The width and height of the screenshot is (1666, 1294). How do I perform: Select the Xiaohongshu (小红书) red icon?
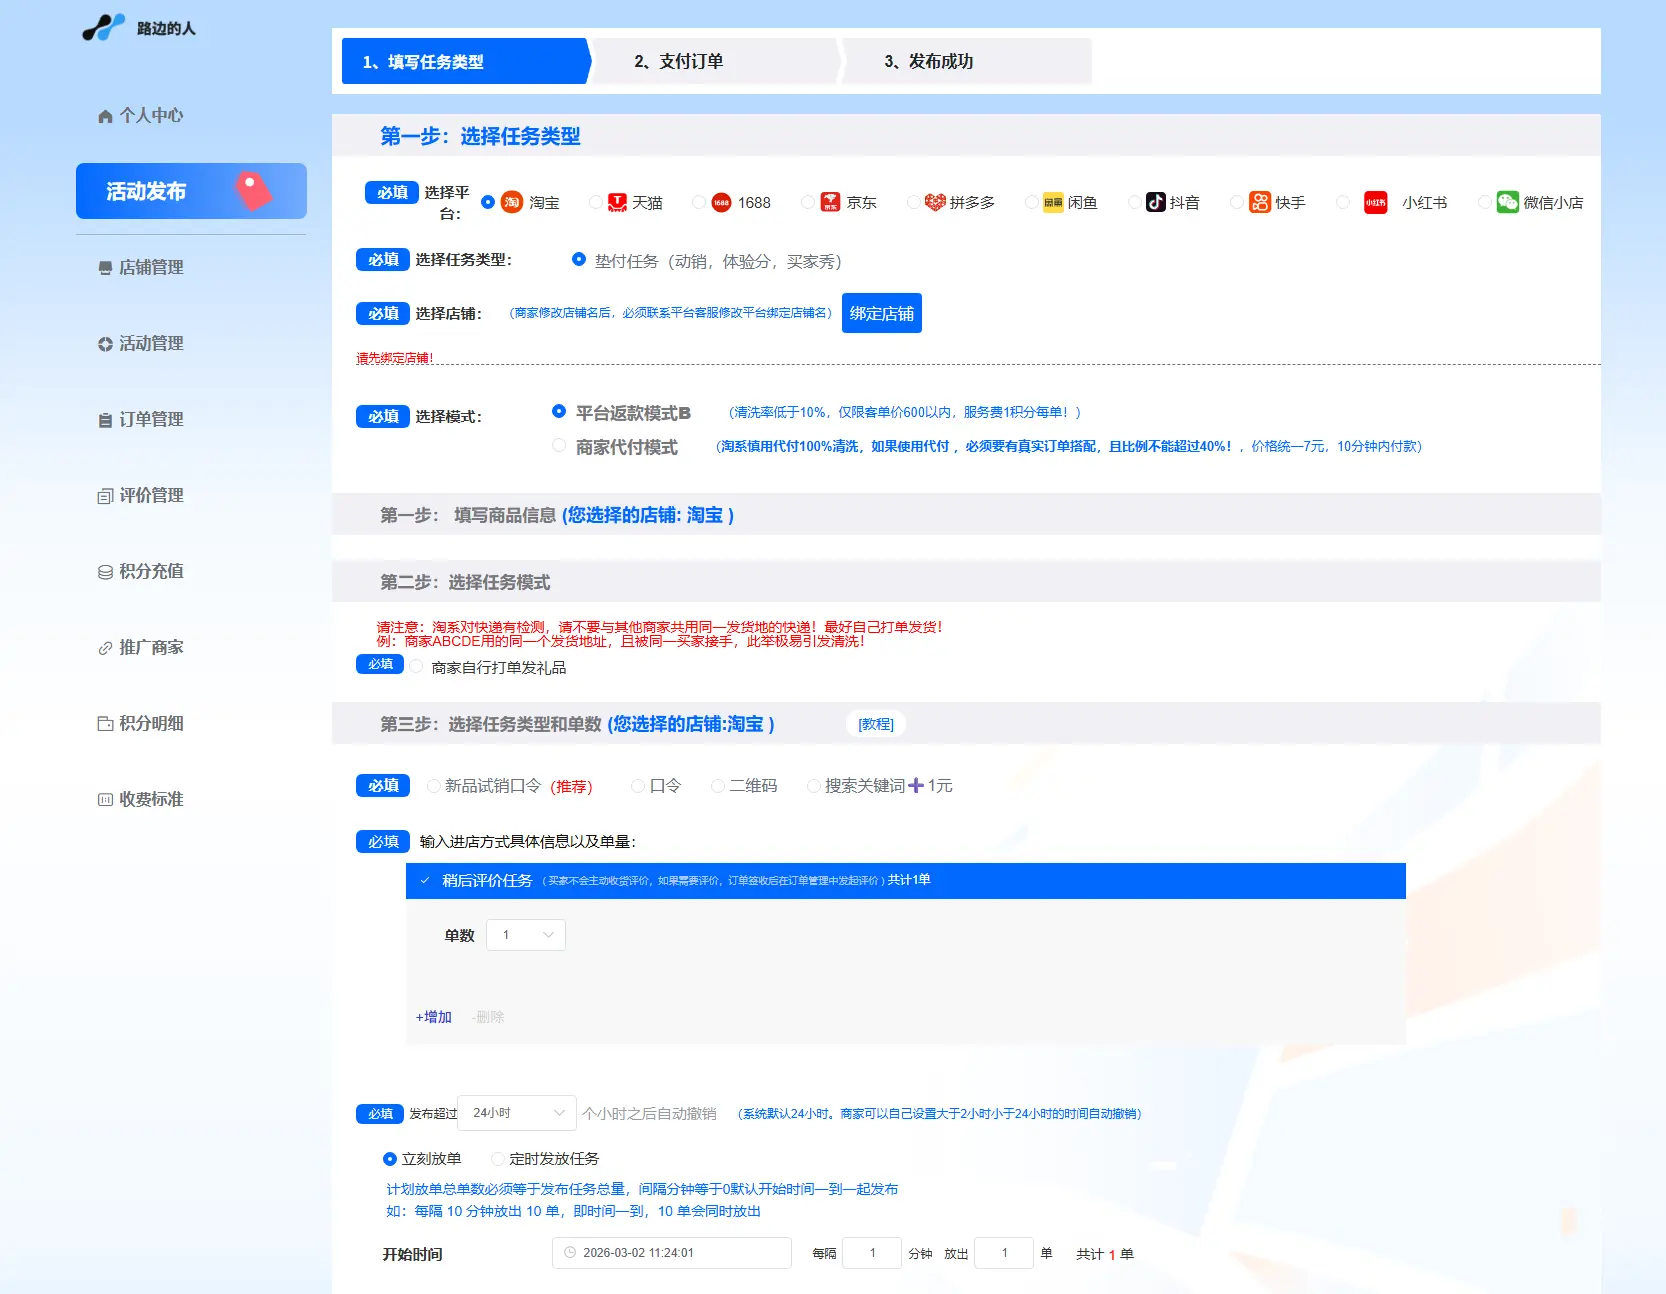pyautogui.click(x=1376, y=202)
